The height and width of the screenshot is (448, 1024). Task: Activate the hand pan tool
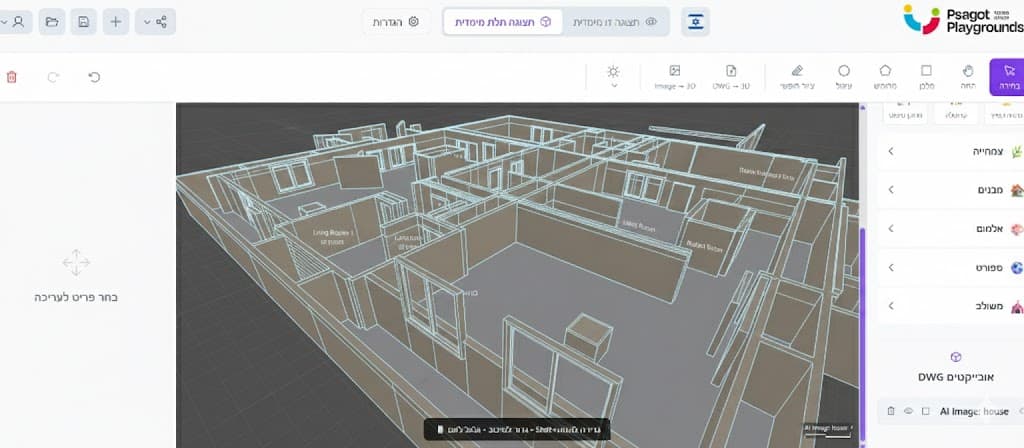coord(968,77)
